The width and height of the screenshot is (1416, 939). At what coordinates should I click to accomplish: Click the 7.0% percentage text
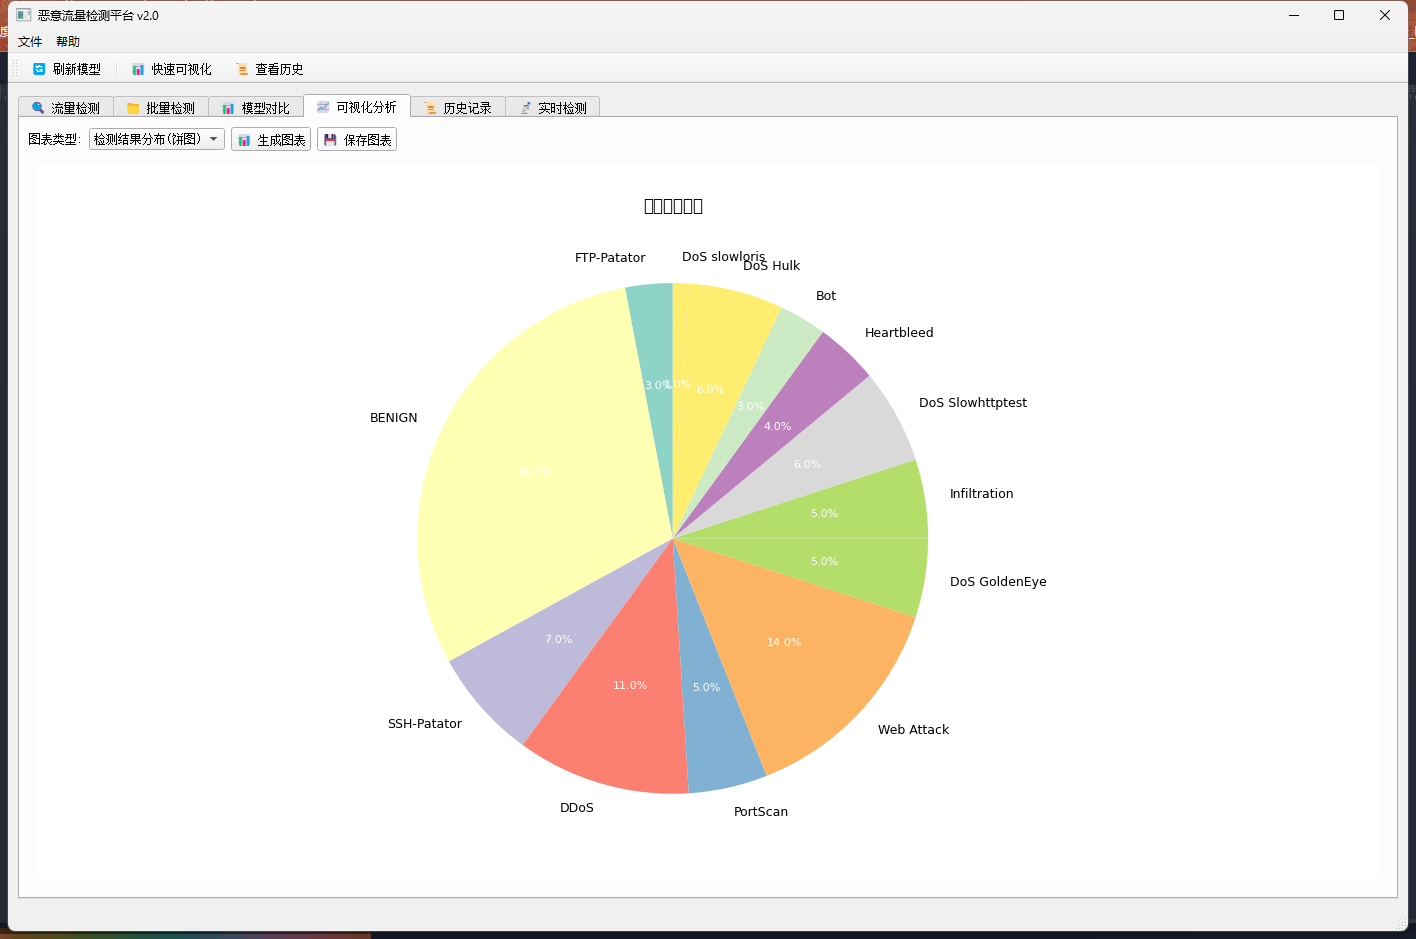558,639
